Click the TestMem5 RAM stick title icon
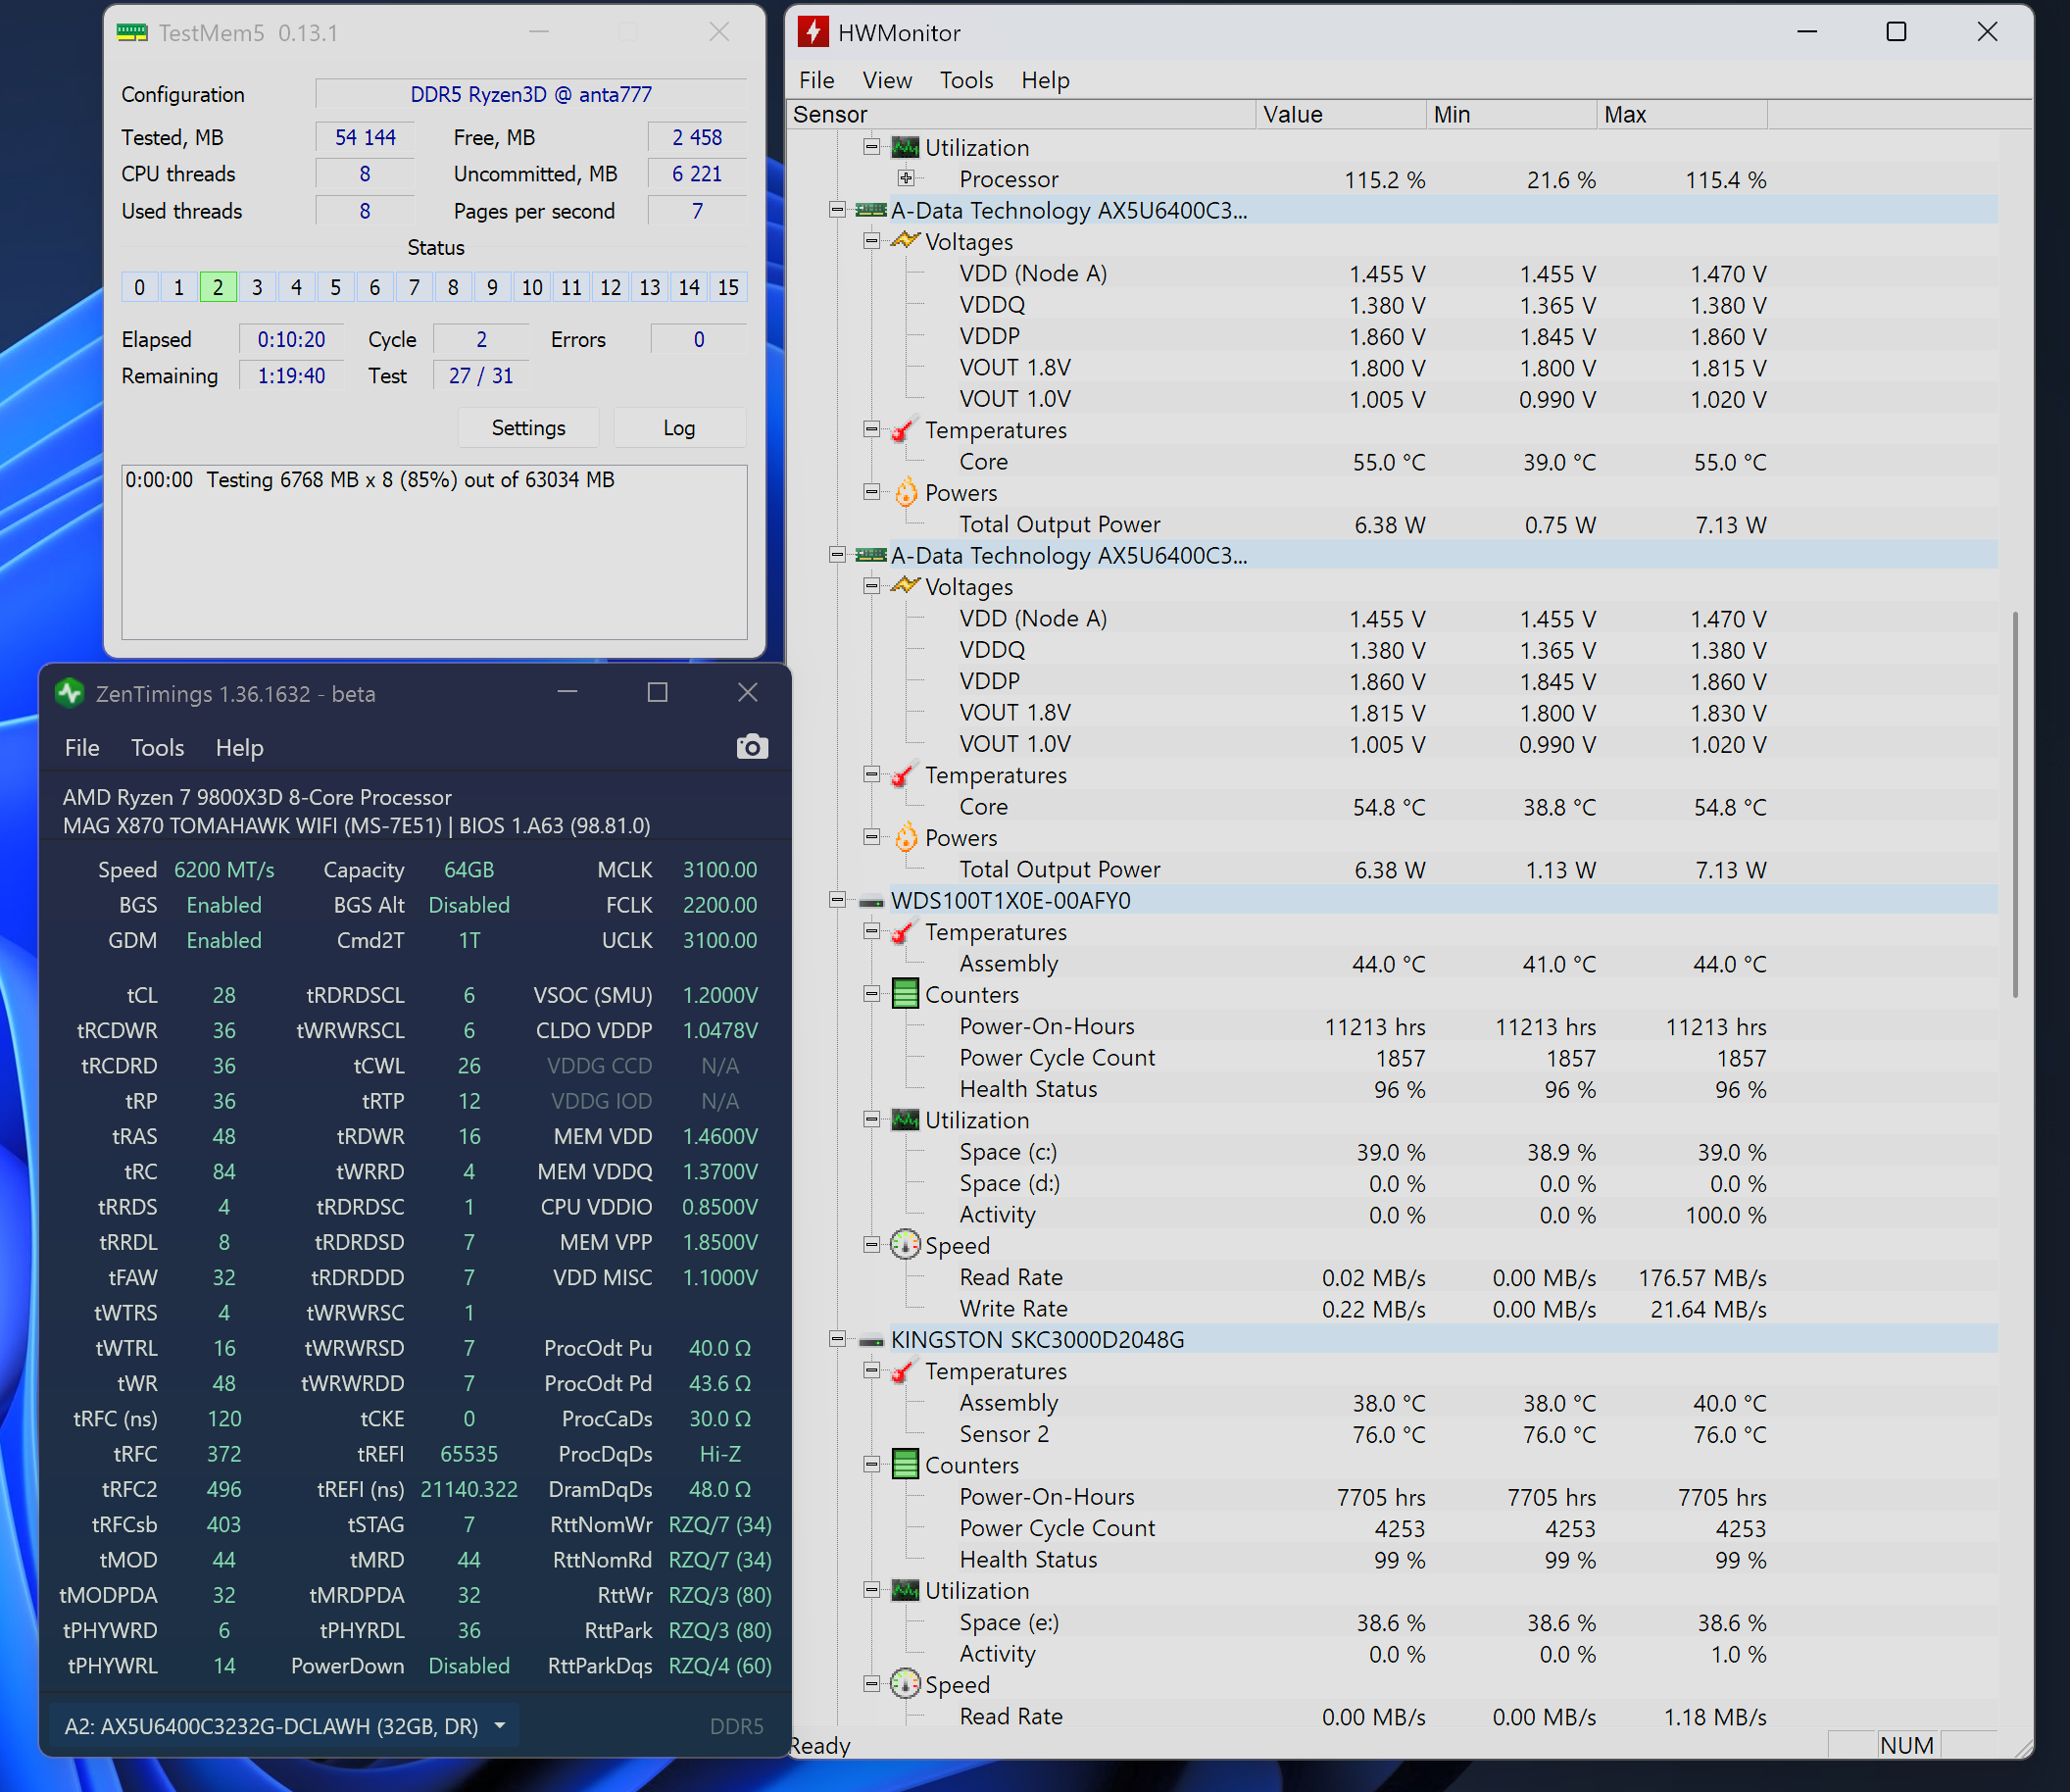Viewport: 2070px width, 1792px height. coord(132,33)
